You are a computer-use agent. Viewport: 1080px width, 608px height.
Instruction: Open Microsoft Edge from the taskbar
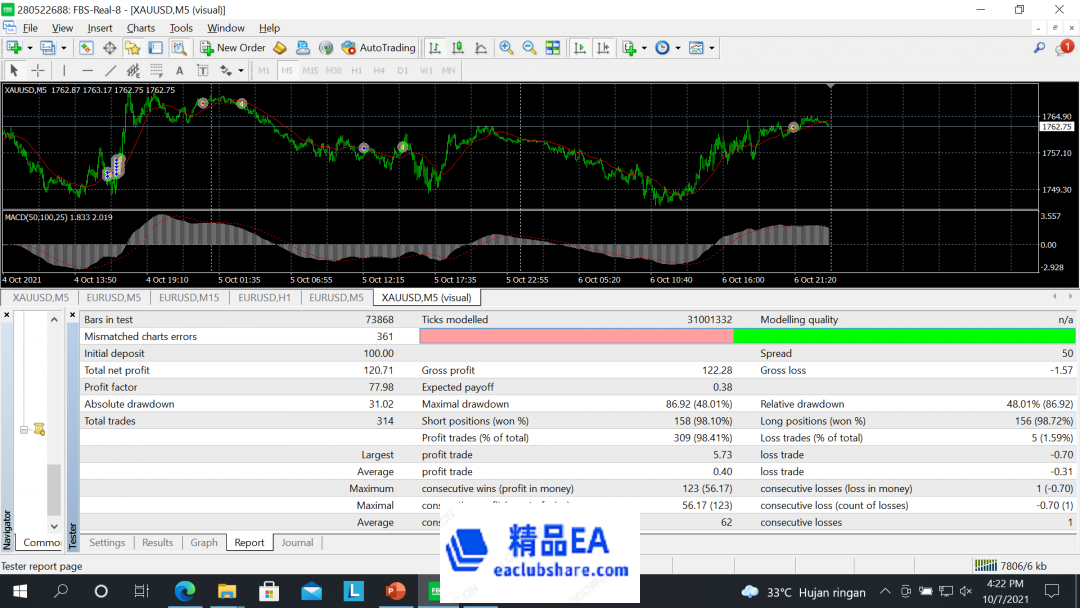point(184,591)
